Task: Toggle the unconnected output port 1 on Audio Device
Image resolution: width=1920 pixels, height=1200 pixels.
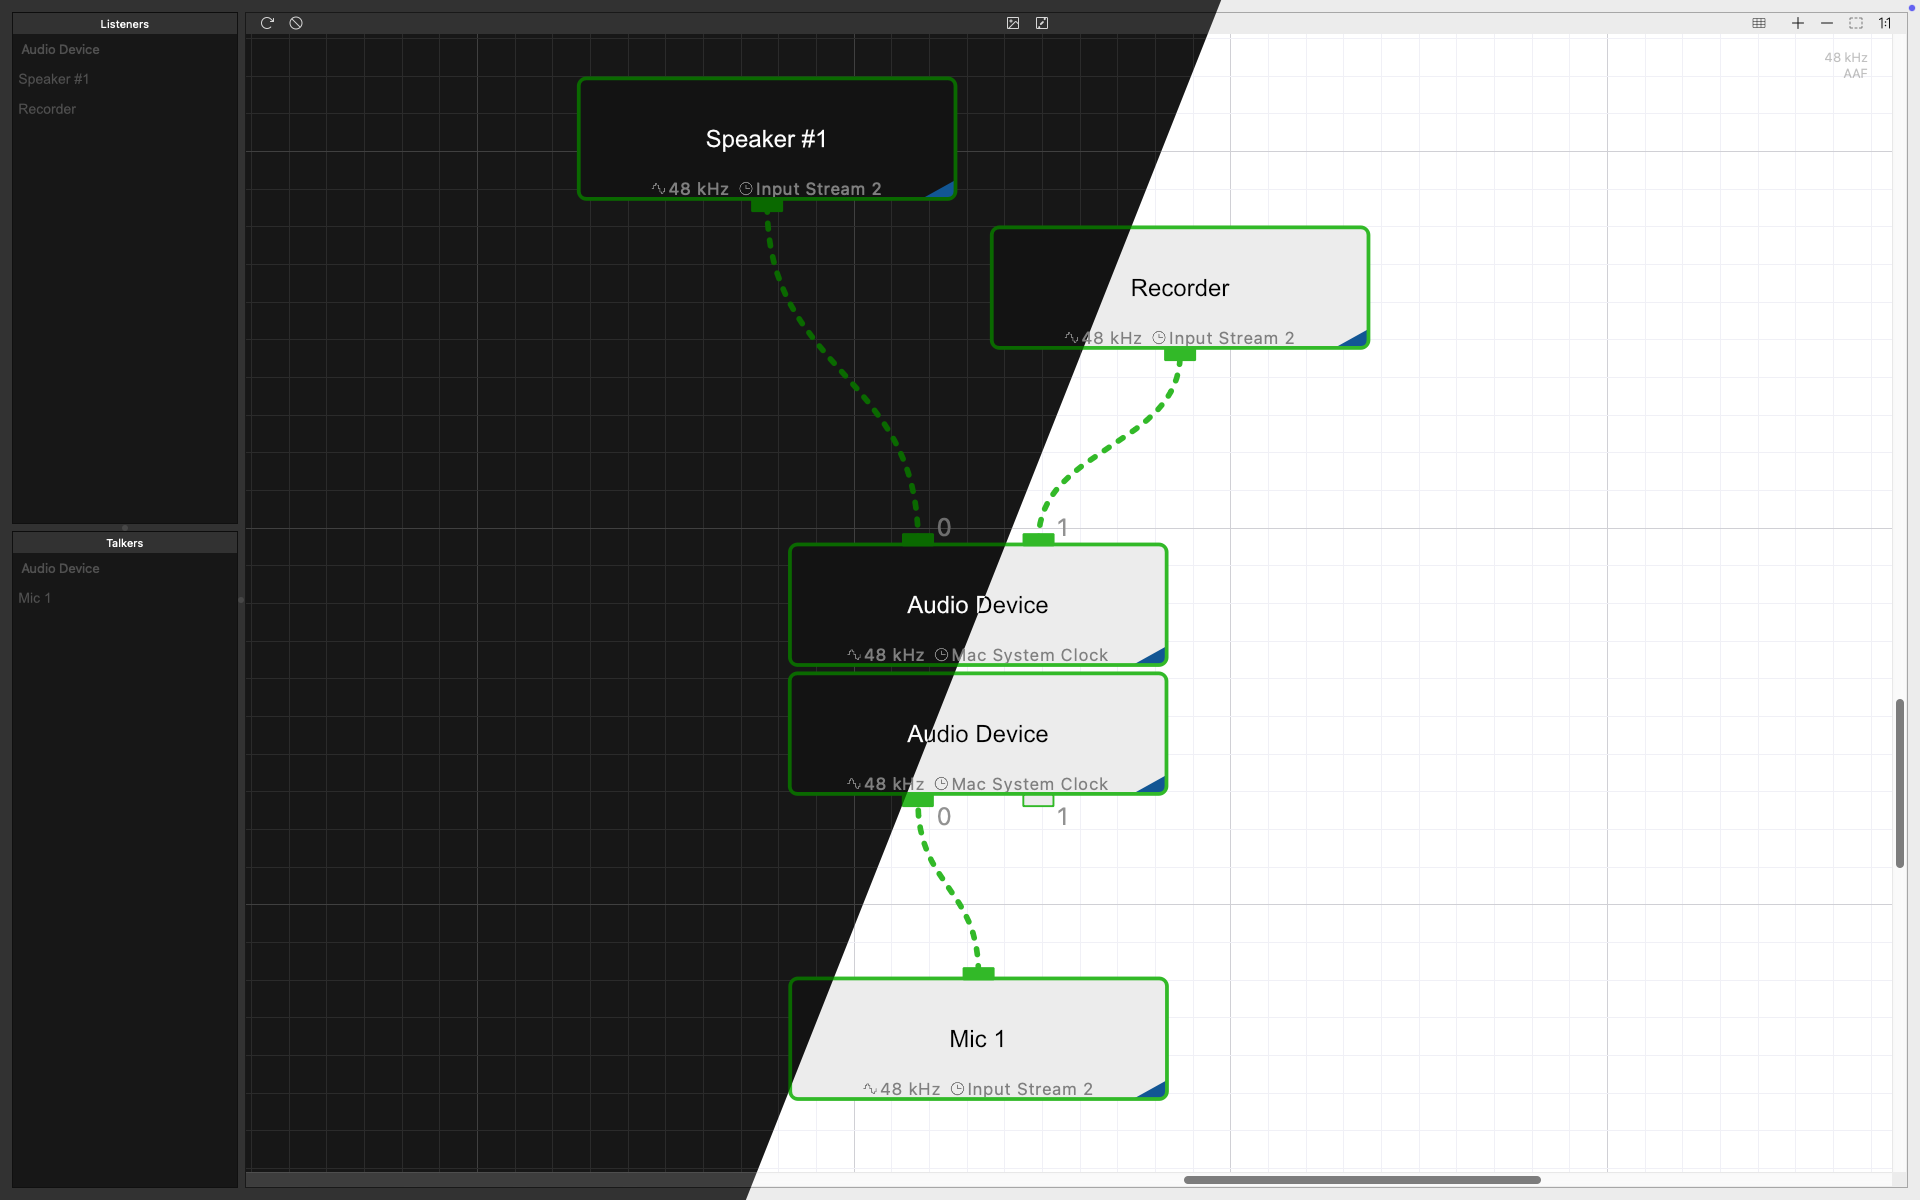Action: [1038, 800]
